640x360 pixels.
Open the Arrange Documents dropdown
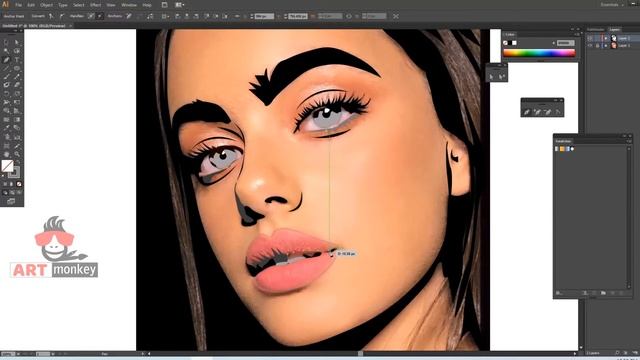[x=179, y=5]
